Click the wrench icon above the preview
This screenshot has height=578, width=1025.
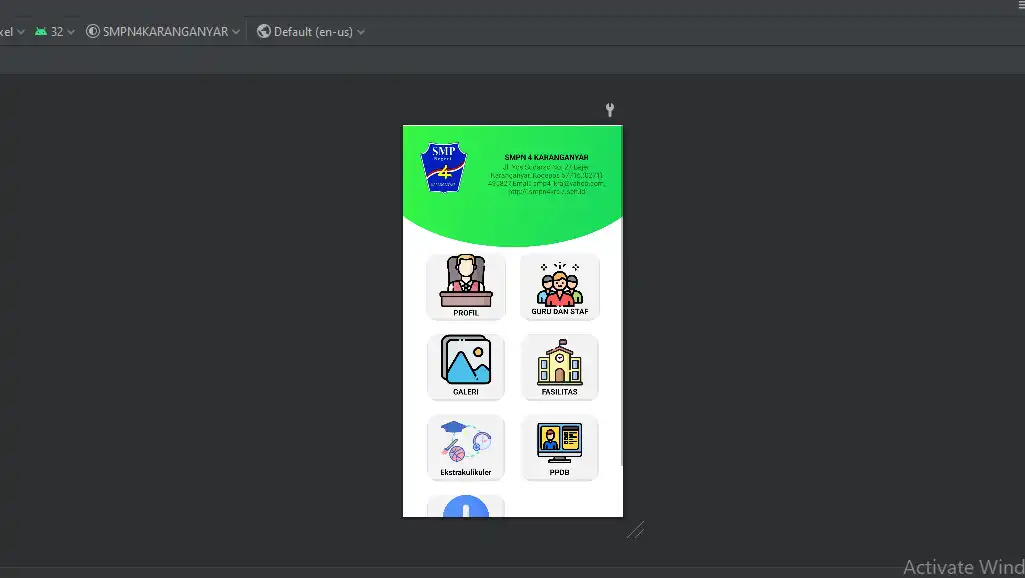pos(610,110)
